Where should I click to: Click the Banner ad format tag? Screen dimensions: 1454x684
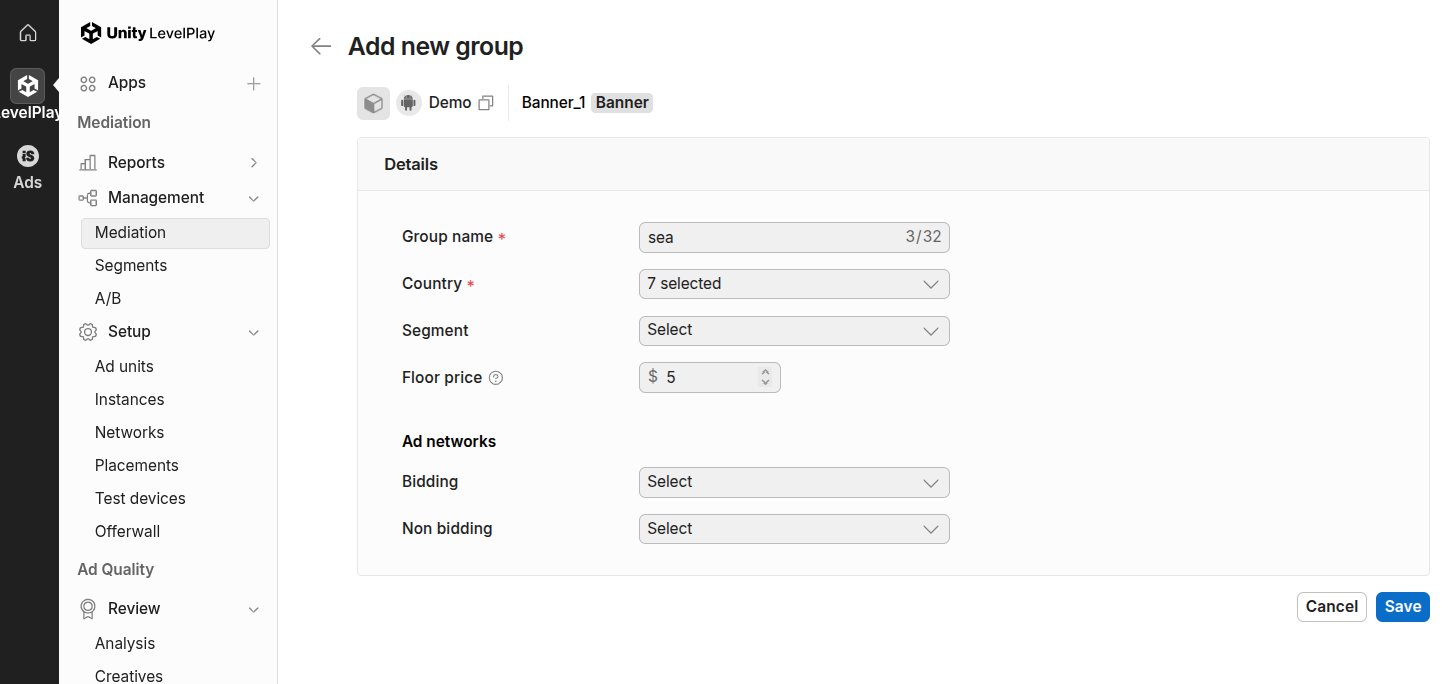[x=622, y=103]
